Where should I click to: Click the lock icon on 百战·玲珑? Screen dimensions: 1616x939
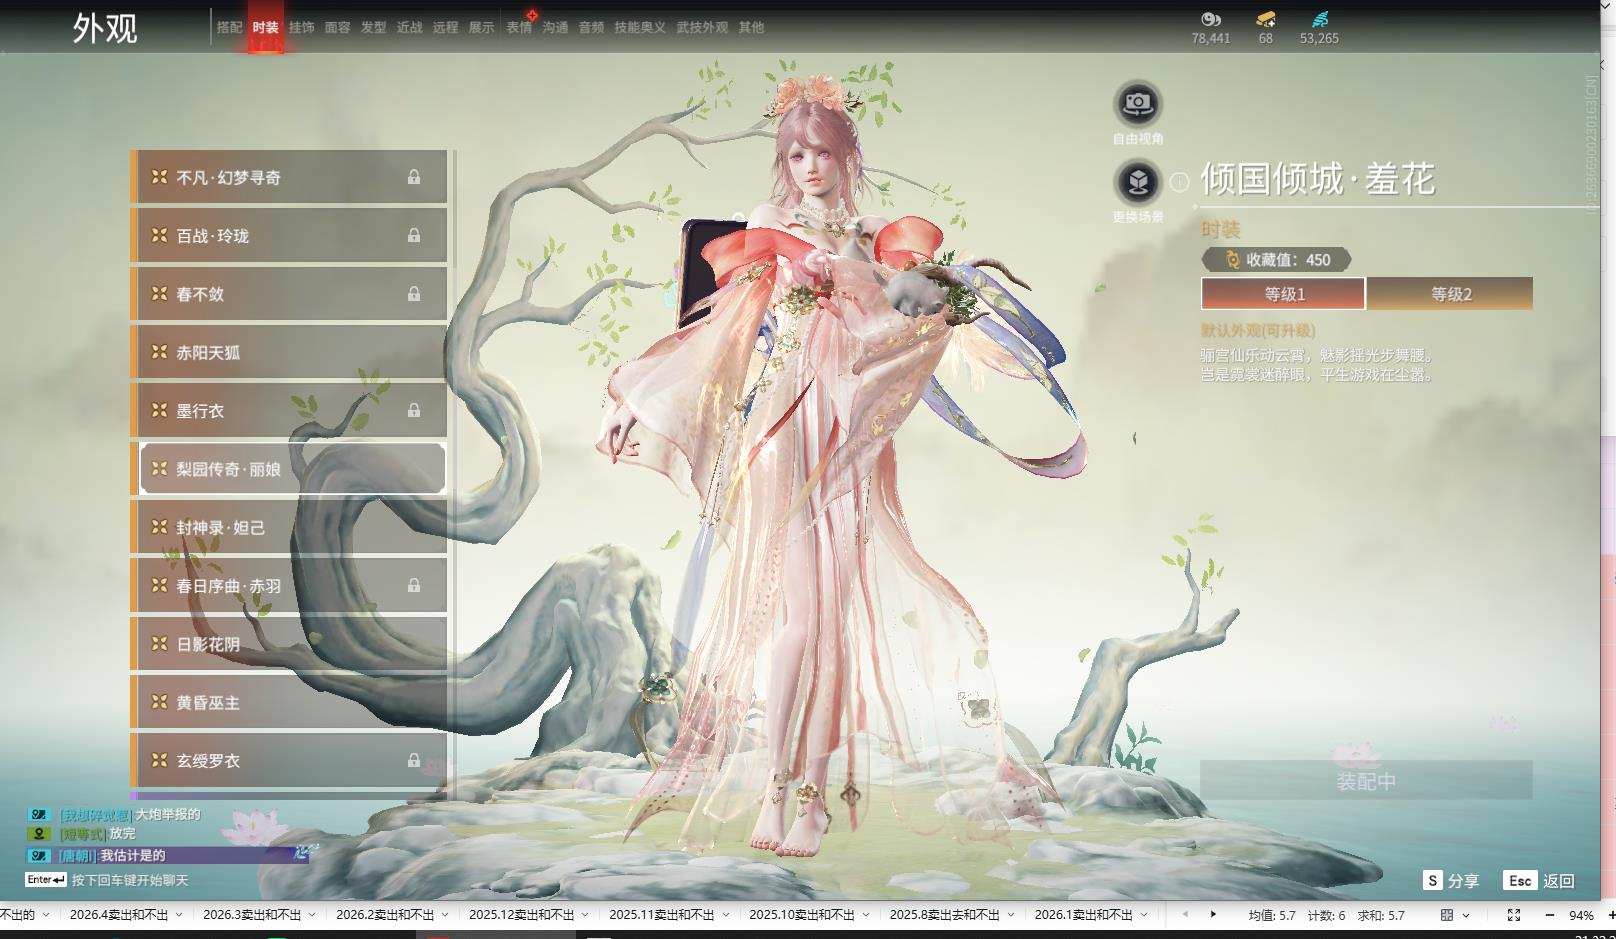pyautogui.click(x=413, y=235)
